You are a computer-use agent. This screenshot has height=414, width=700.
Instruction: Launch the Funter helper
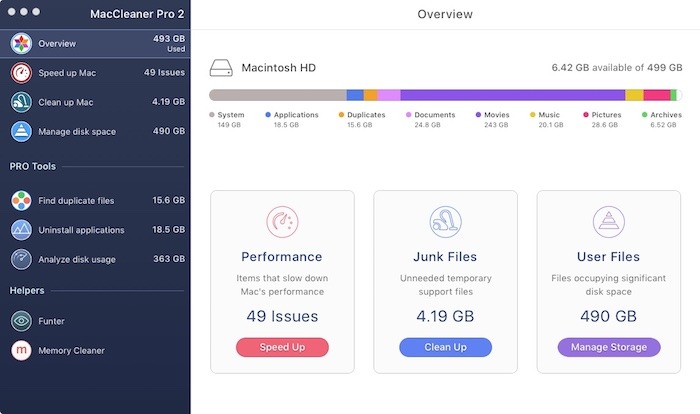pyautogui.click(x=95, y=321)
